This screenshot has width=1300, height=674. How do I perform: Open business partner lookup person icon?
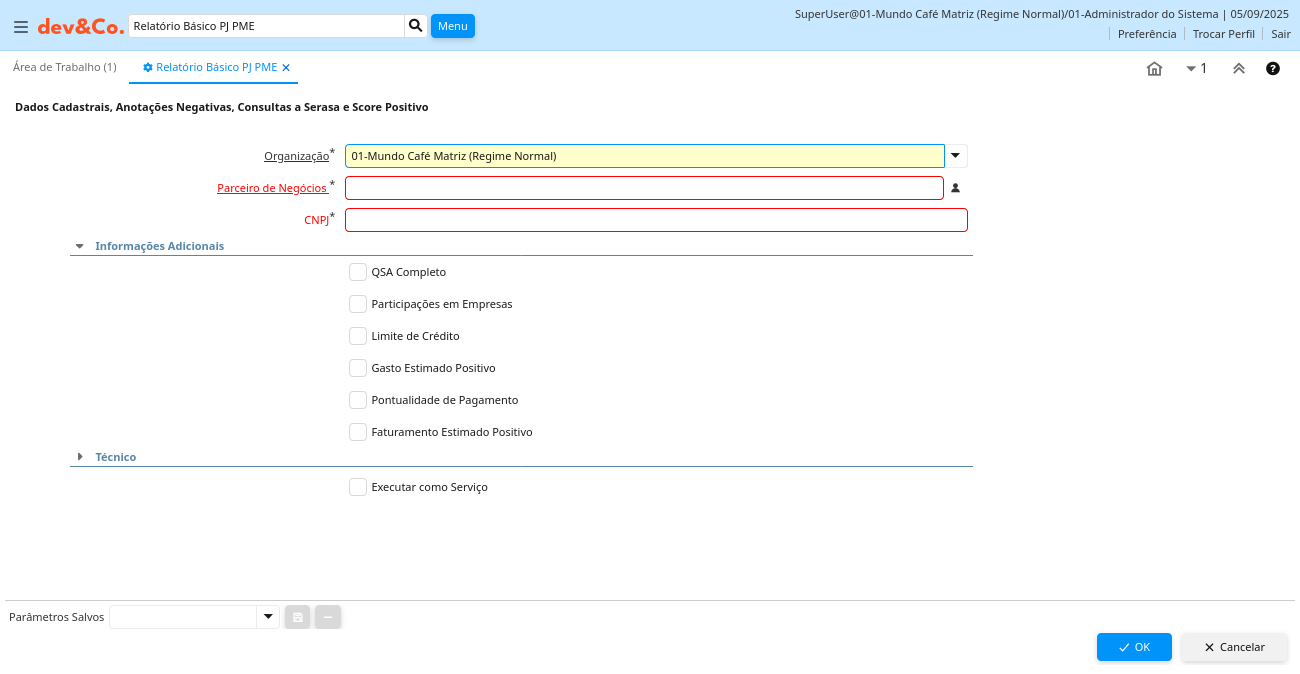[955, 188]
